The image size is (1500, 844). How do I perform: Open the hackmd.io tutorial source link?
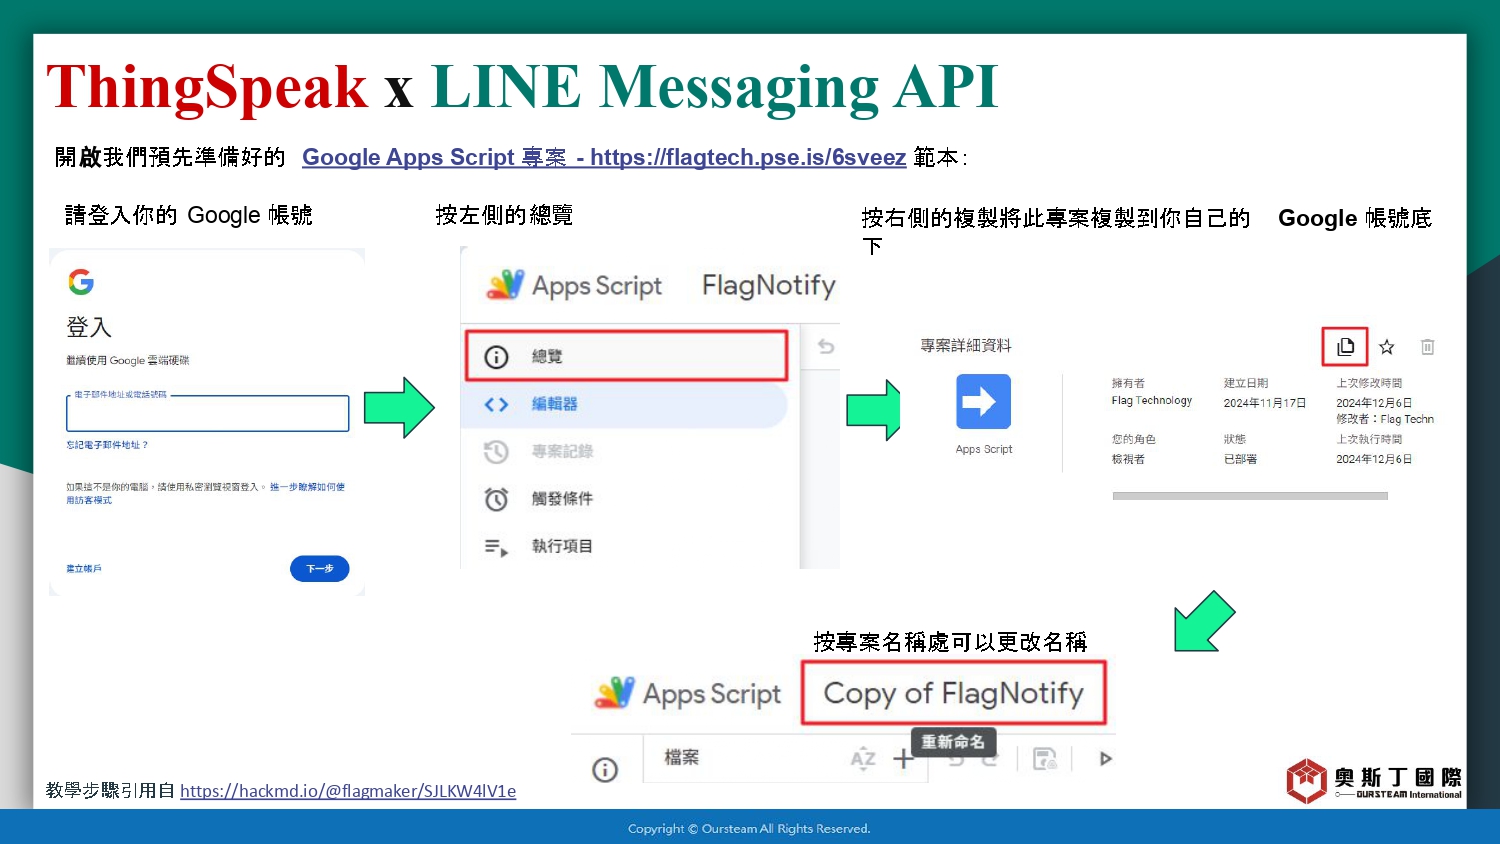(x=348, y=791)
